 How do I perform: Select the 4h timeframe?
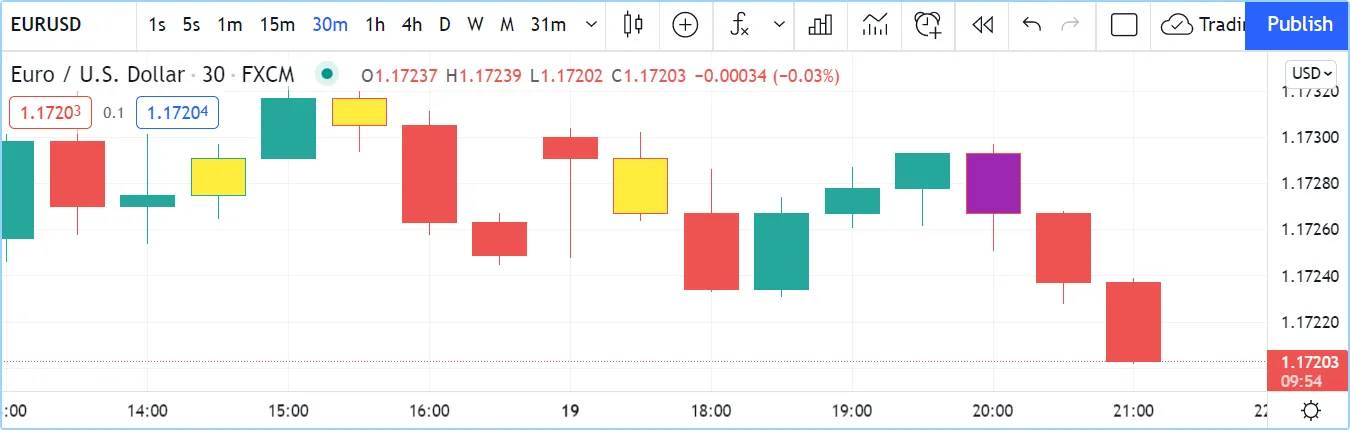coord(412,25)
